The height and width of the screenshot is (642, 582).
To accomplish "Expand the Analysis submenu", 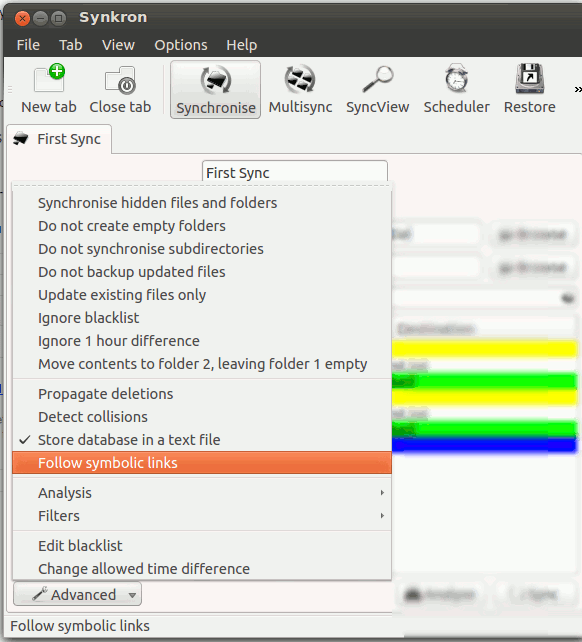I will (202, 493).
